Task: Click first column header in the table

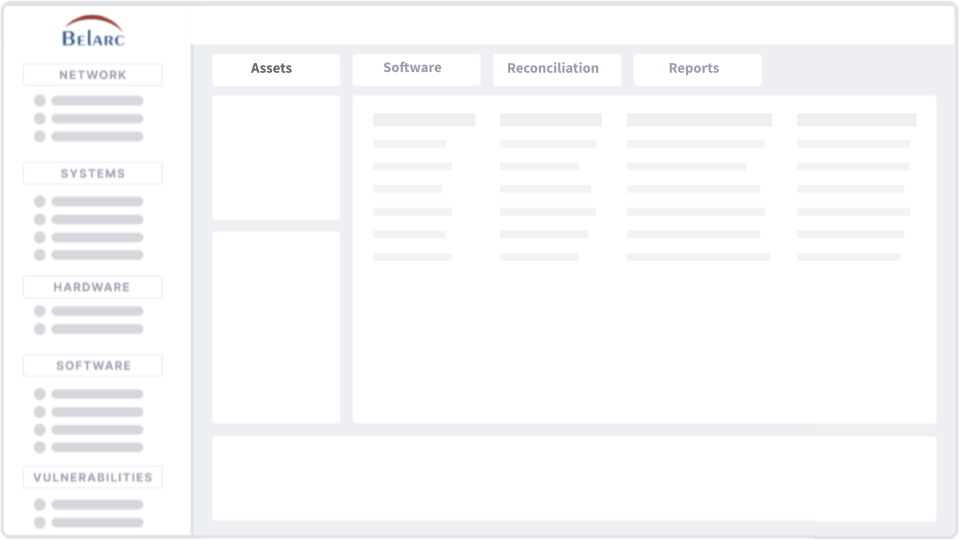Action: tap(424, 120)
